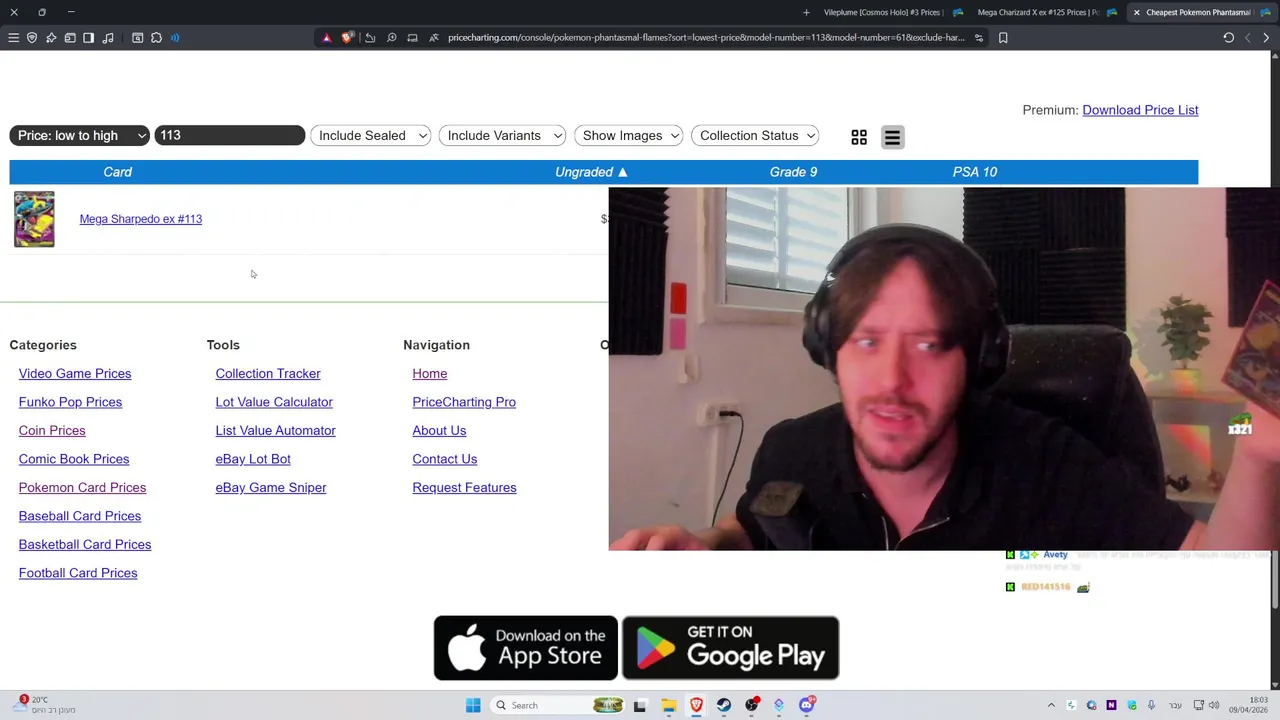Open the Include Sealed dropdown

[371, 135]
